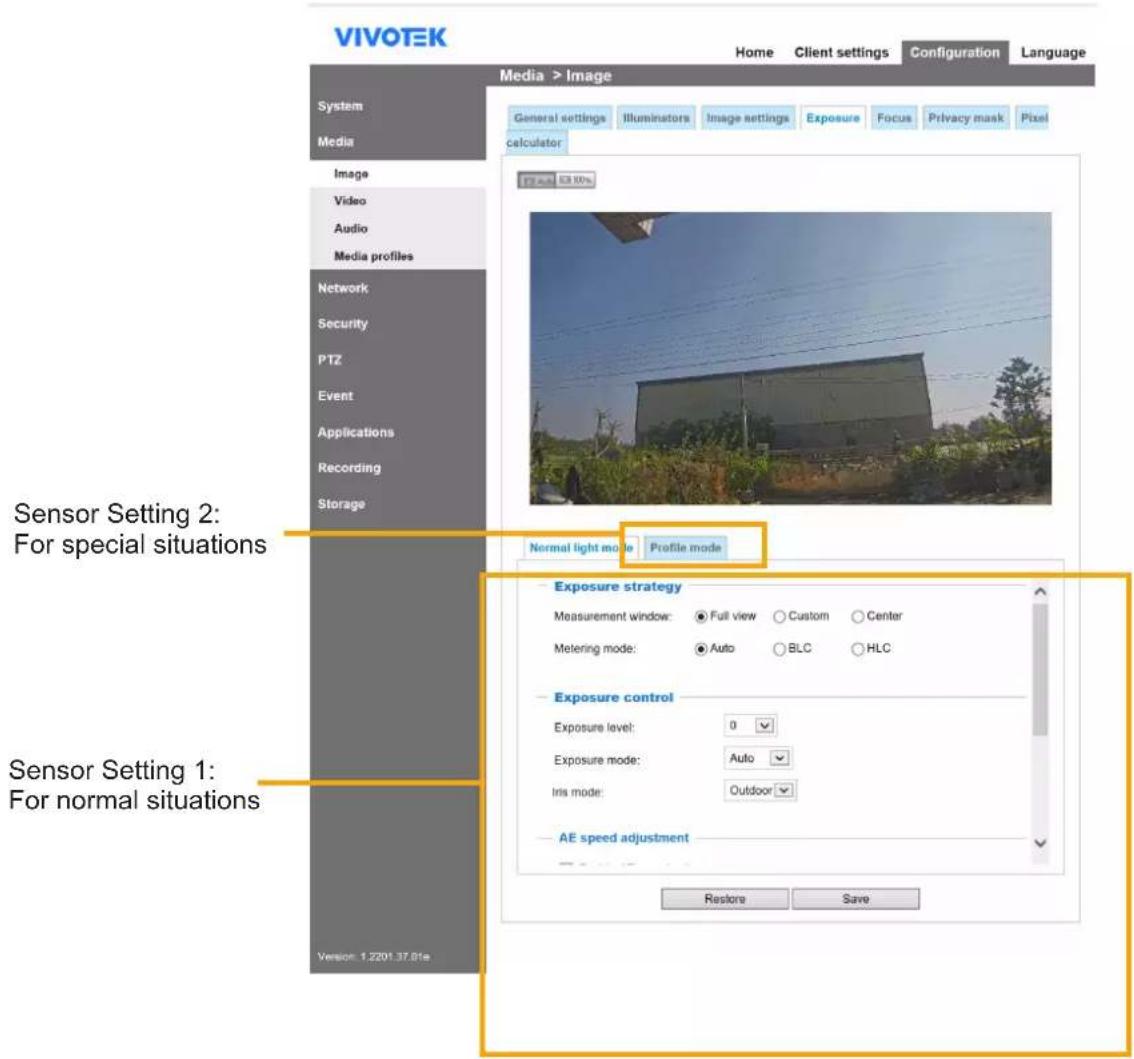Click the AE speed adjustment heading
Screen dimensions: 1134x1059
tap(623, 838)
